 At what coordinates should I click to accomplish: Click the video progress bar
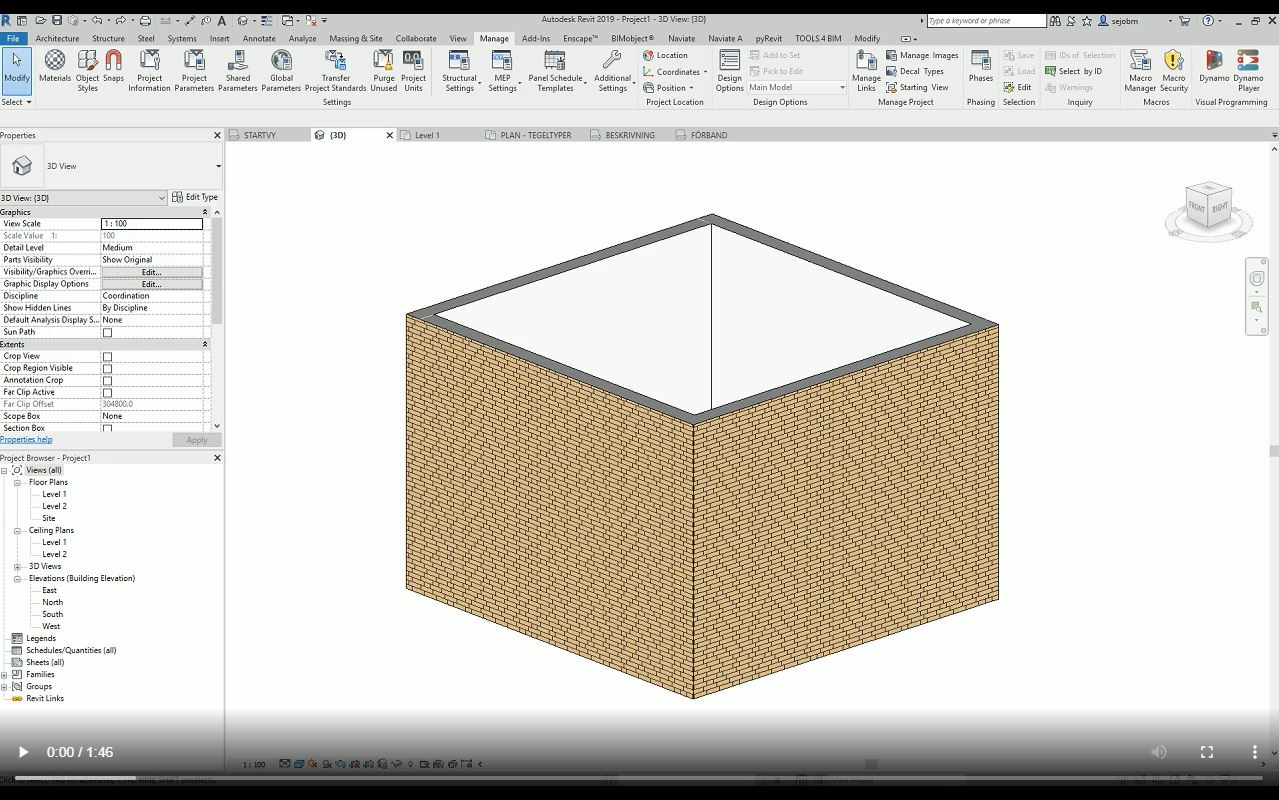coord(639,778)
